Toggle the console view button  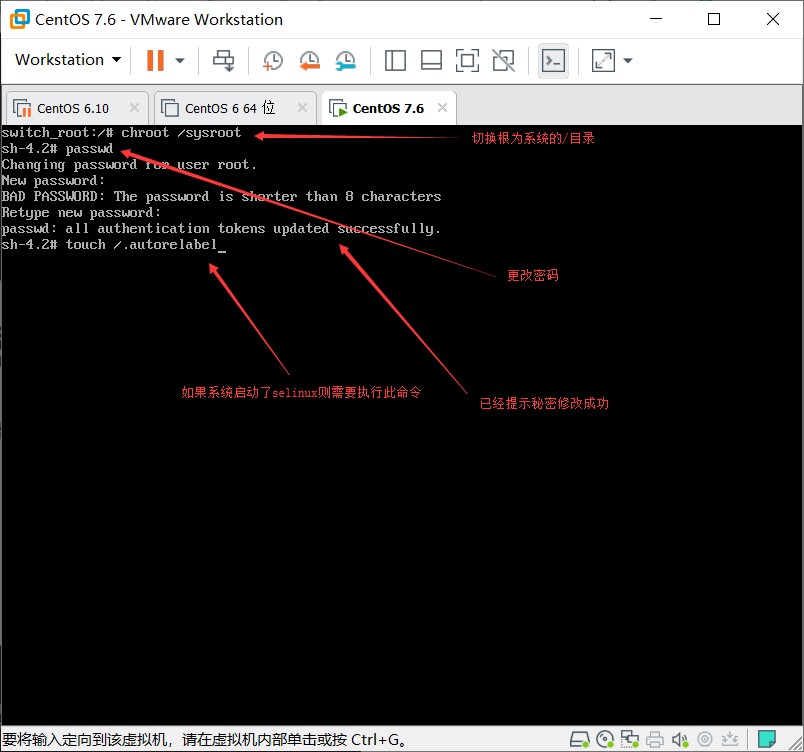tap(553, 60)
